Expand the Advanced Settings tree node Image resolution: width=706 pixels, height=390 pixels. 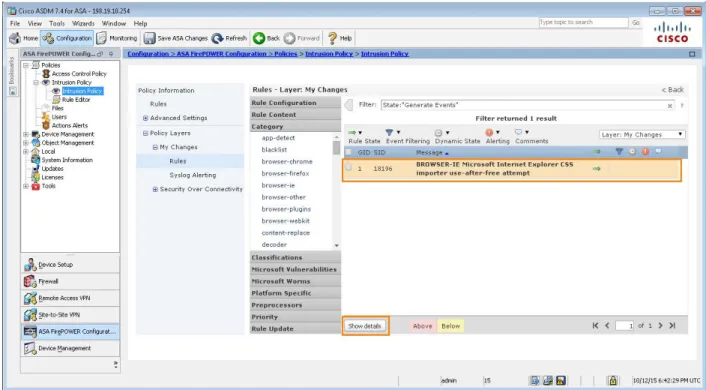pyautogui.click(x=145, y=118)
